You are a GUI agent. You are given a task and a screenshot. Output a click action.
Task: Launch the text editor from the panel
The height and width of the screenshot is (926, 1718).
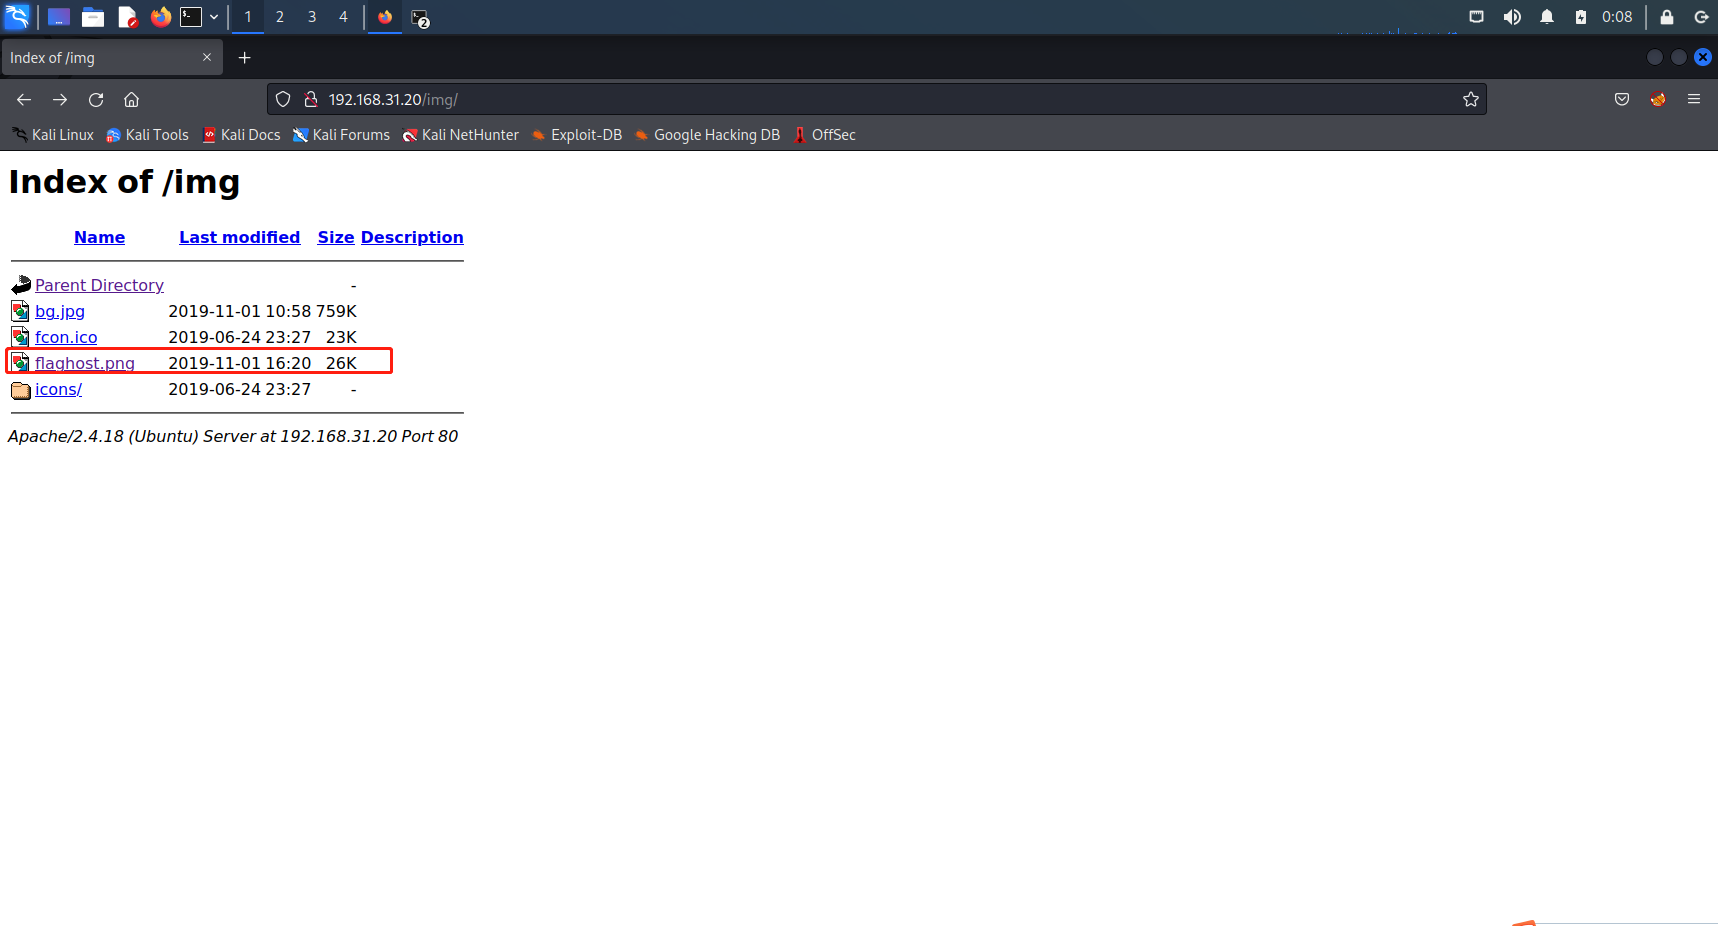click(127, 17)
